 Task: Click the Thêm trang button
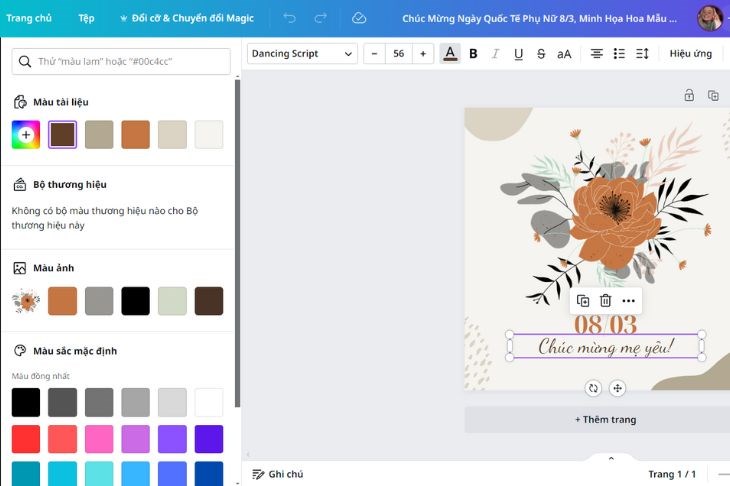605,420
